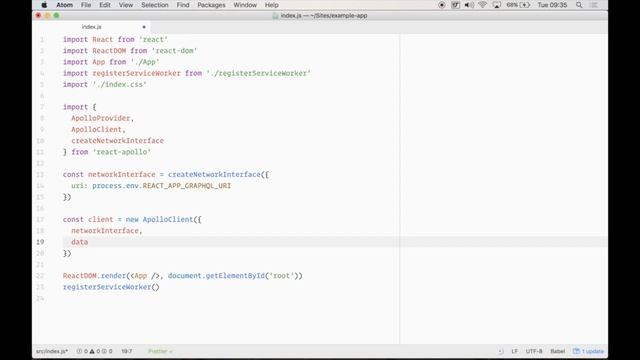The image size is (640, 360).
Task: Click the word data on line 19
Action: pyautogui.click(x=80, y=242)
